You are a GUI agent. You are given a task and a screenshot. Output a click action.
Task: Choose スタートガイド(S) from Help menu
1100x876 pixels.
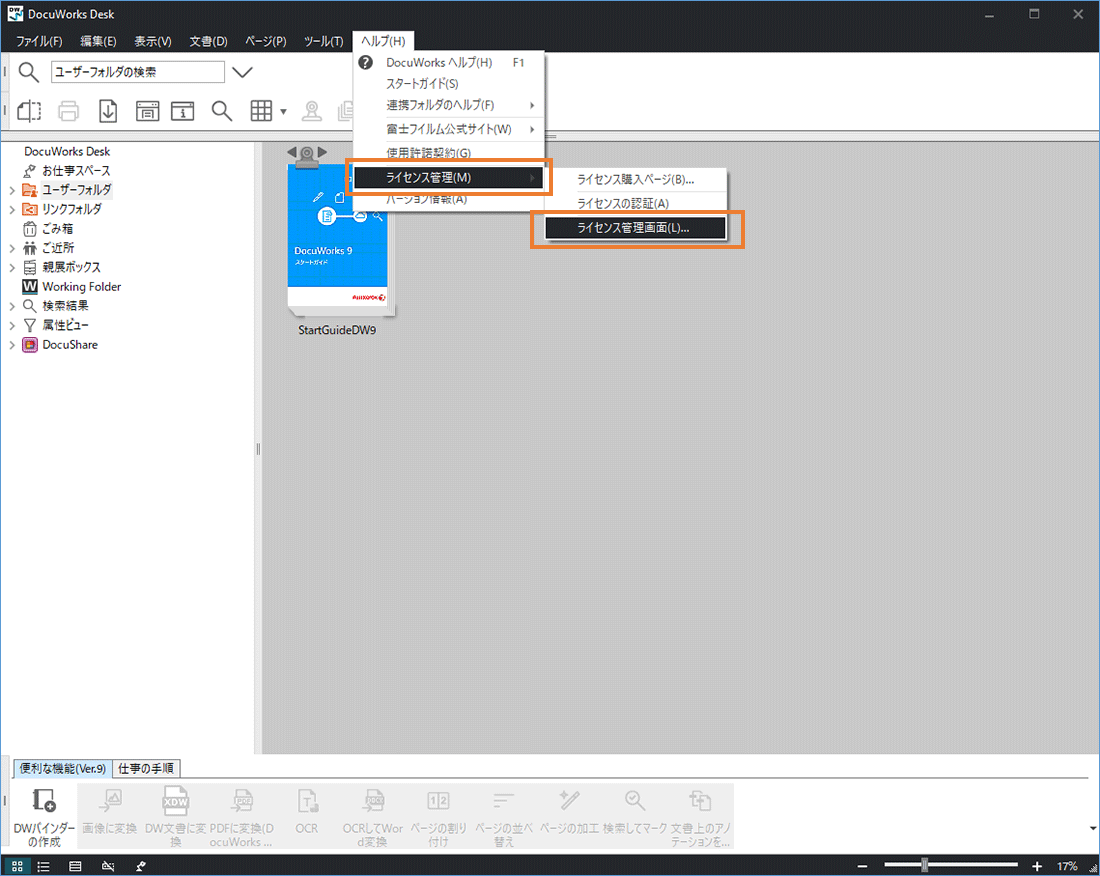tap(448, 83)
